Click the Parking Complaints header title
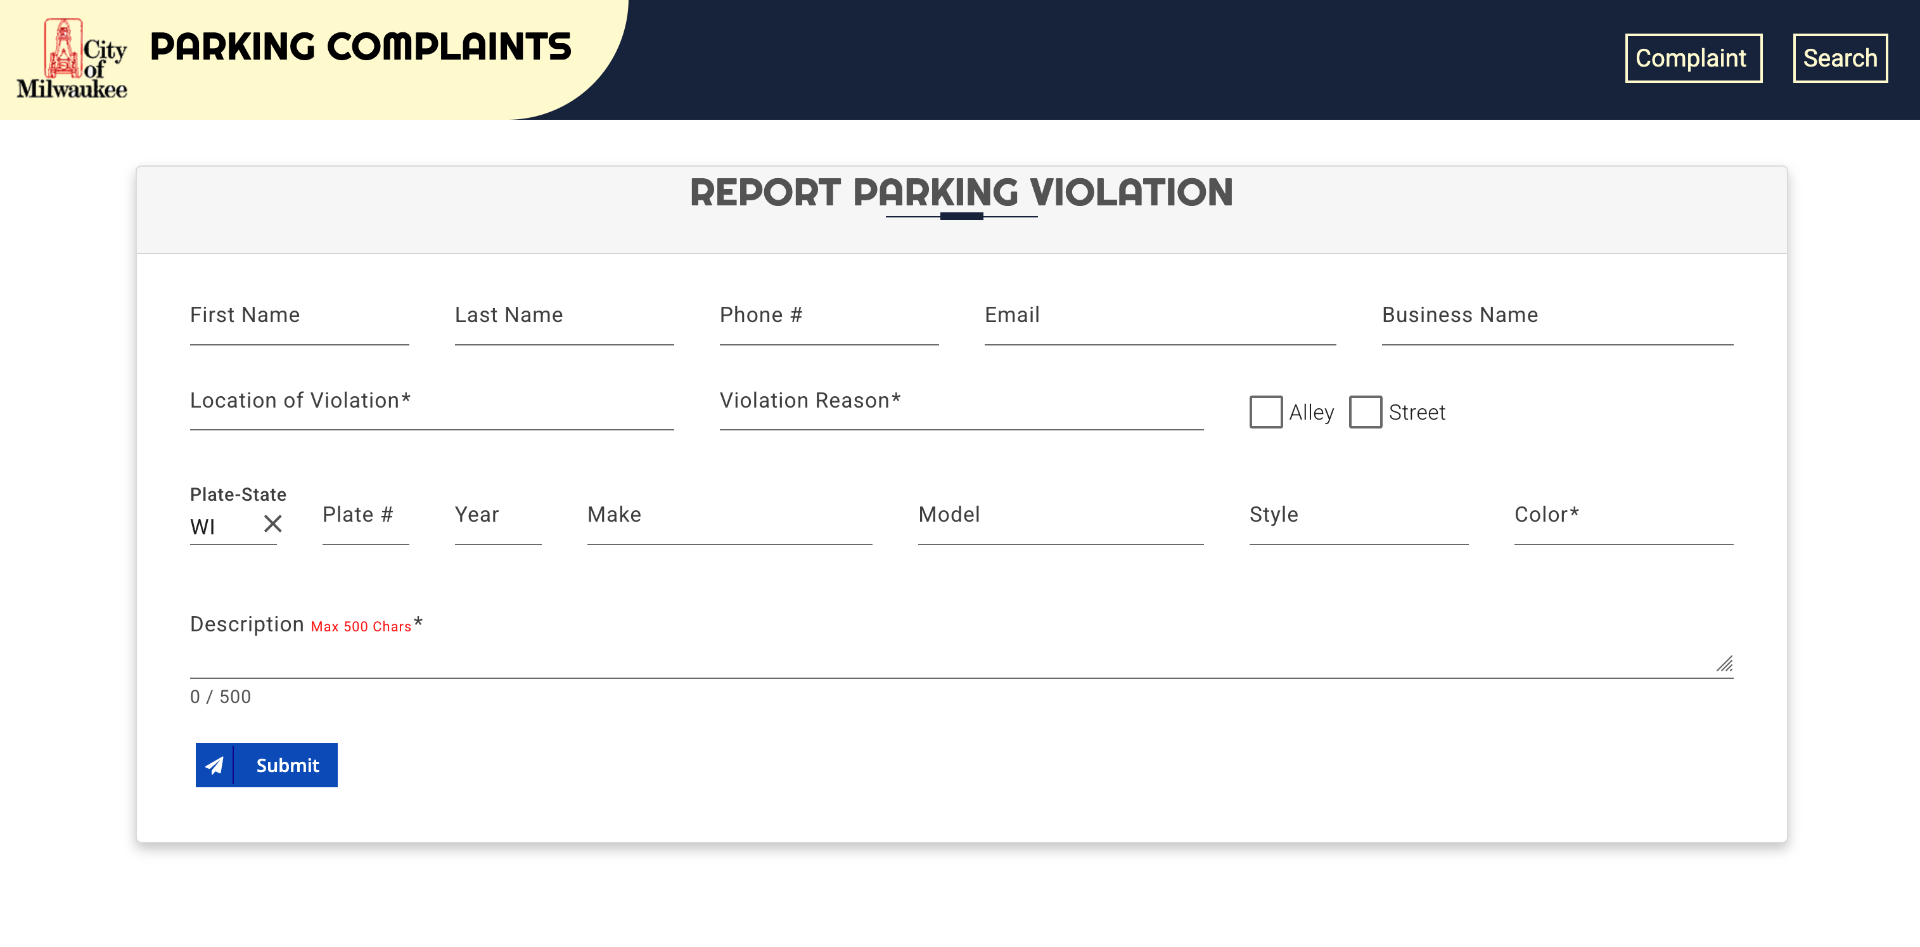1920x947 pixels. pyautogui.click(x=361, y=47)
